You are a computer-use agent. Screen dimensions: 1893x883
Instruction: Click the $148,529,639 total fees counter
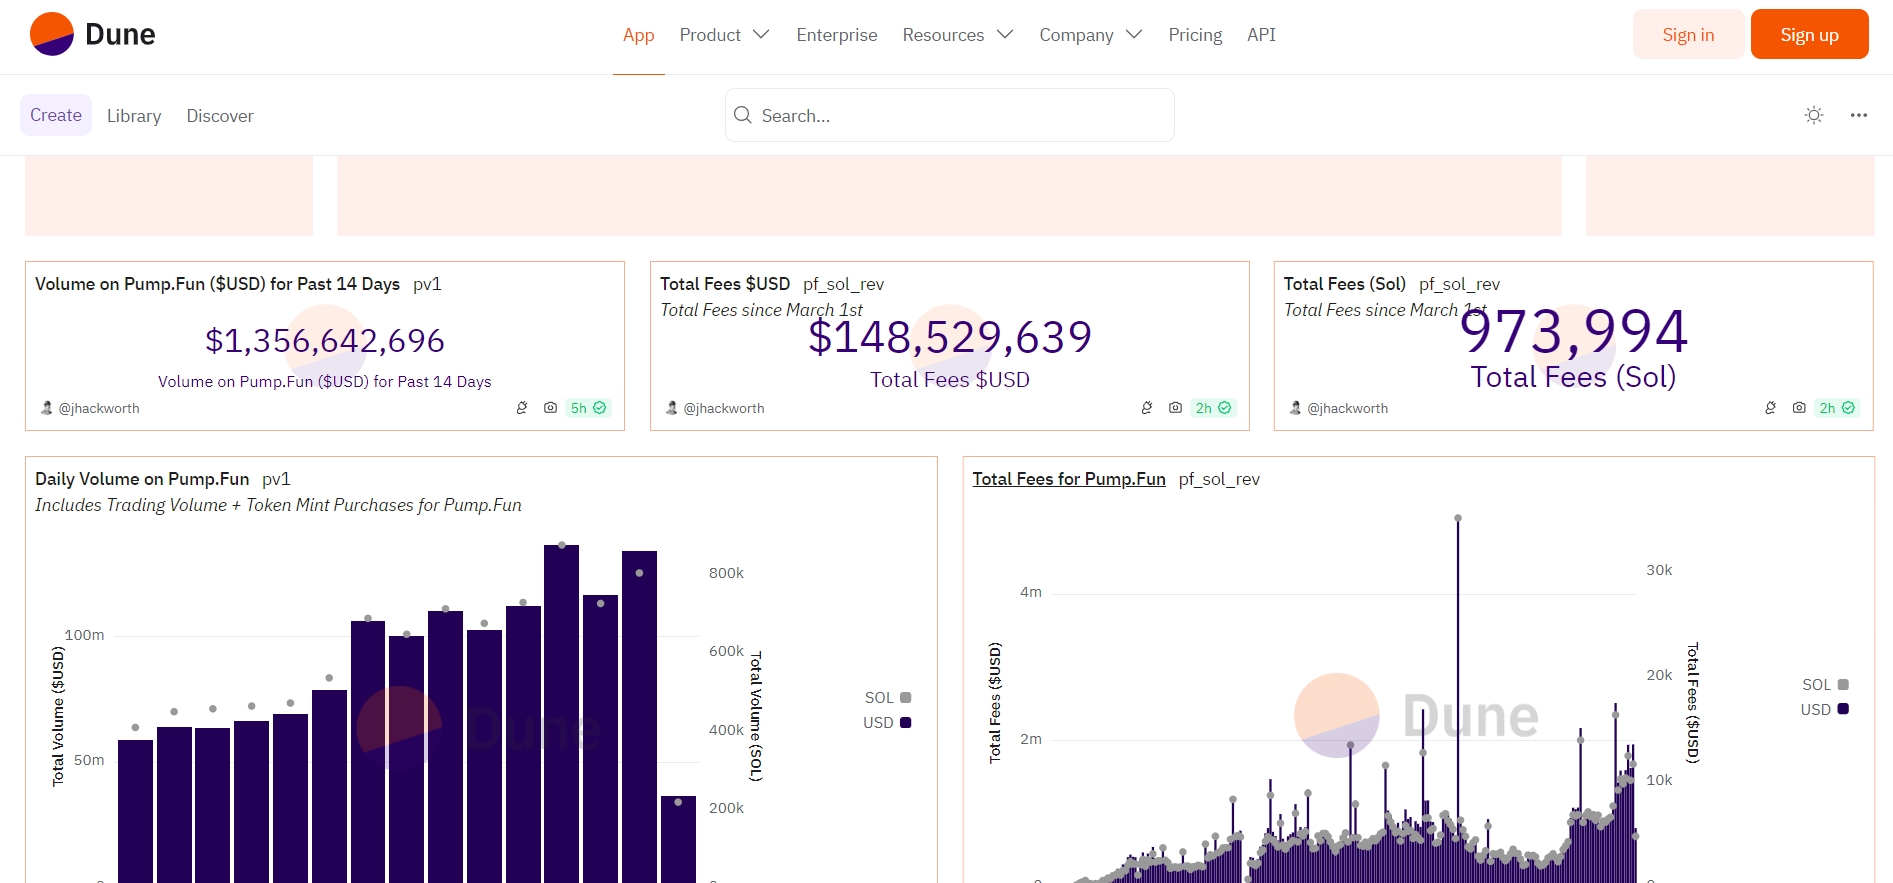950,337
